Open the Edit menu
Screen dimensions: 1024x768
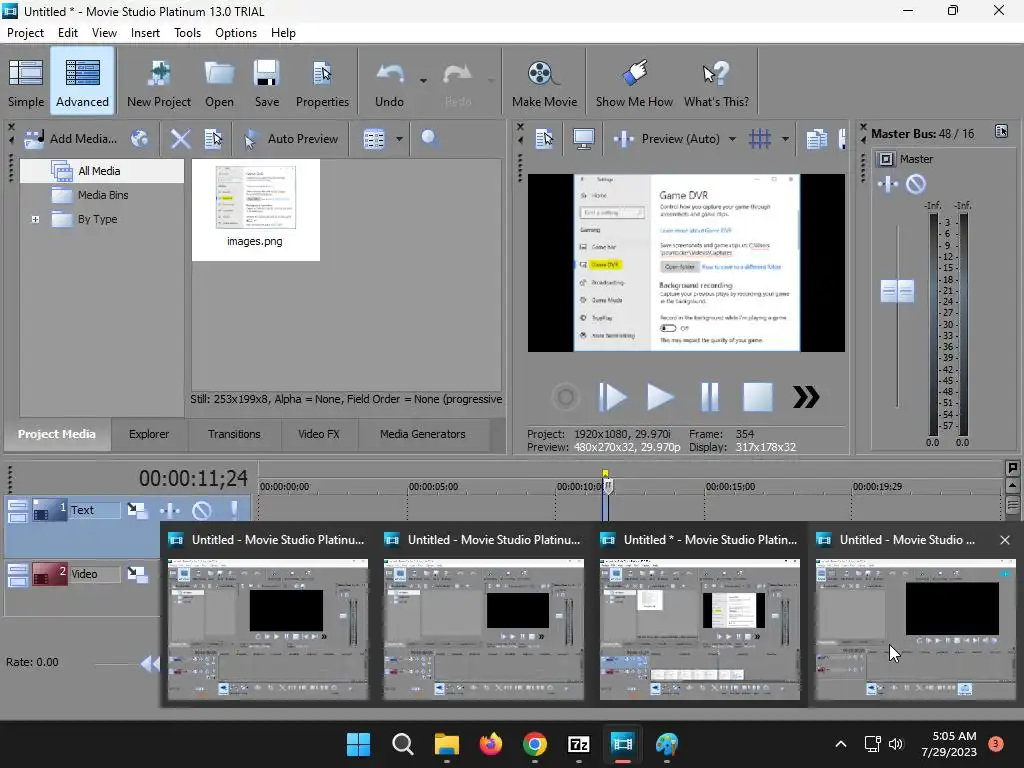click(67, 33)
